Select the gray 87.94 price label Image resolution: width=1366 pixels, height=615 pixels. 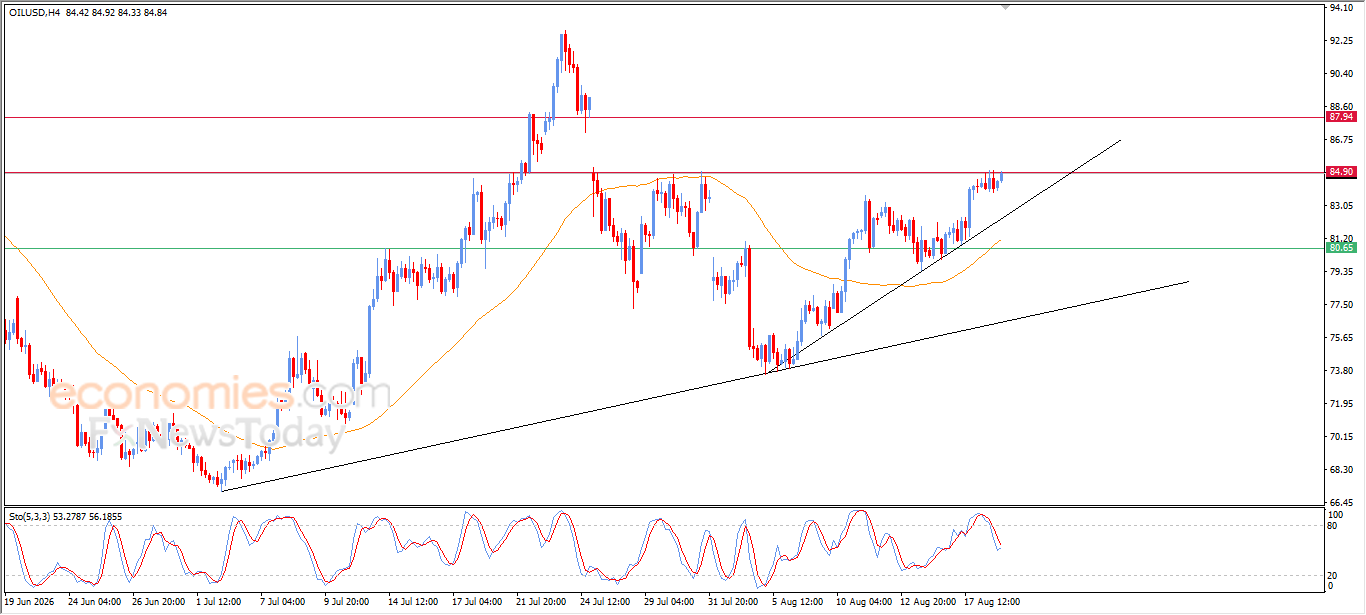[1341, 117]
